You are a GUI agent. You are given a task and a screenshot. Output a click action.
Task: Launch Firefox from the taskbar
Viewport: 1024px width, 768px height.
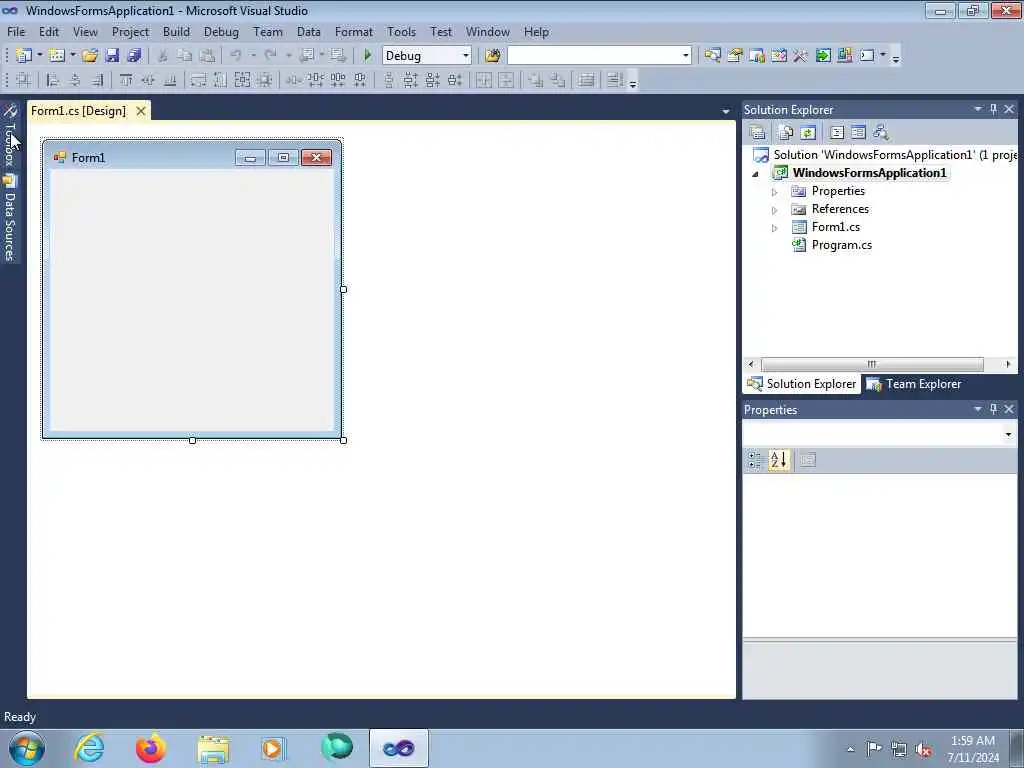point(150,748)
